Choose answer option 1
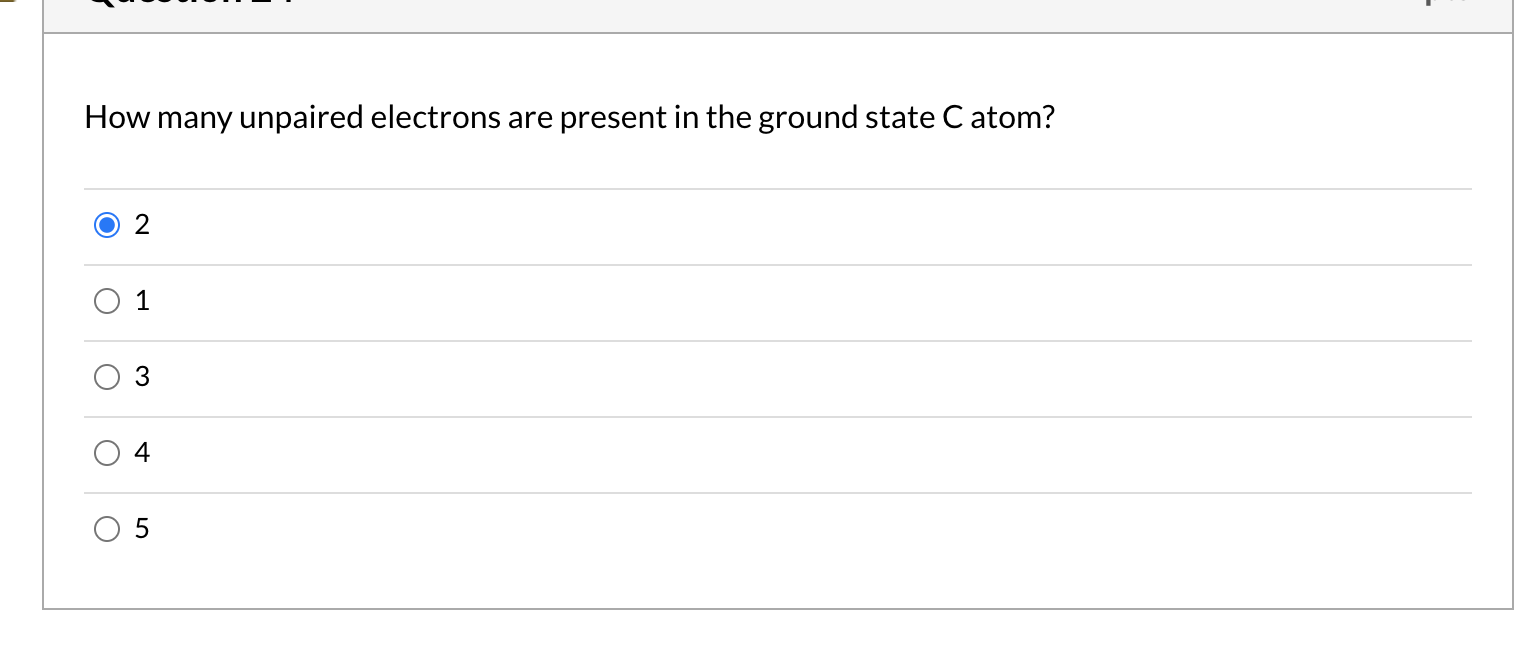The height and width of the screenshot is (654, 1524). point(107,301)
